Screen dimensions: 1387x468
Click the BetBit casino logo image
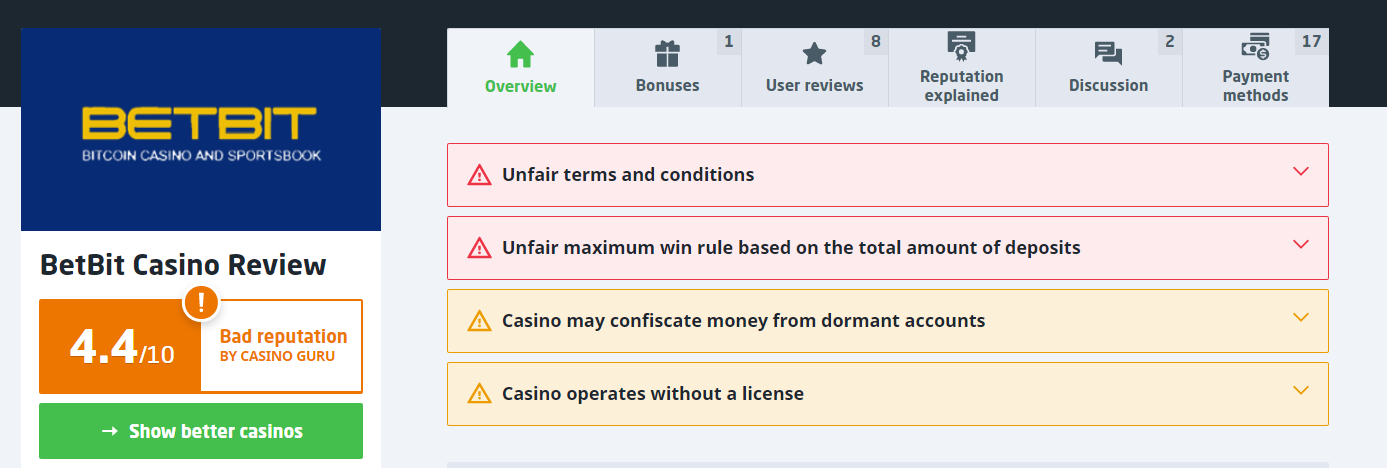(x=201, y=129)
